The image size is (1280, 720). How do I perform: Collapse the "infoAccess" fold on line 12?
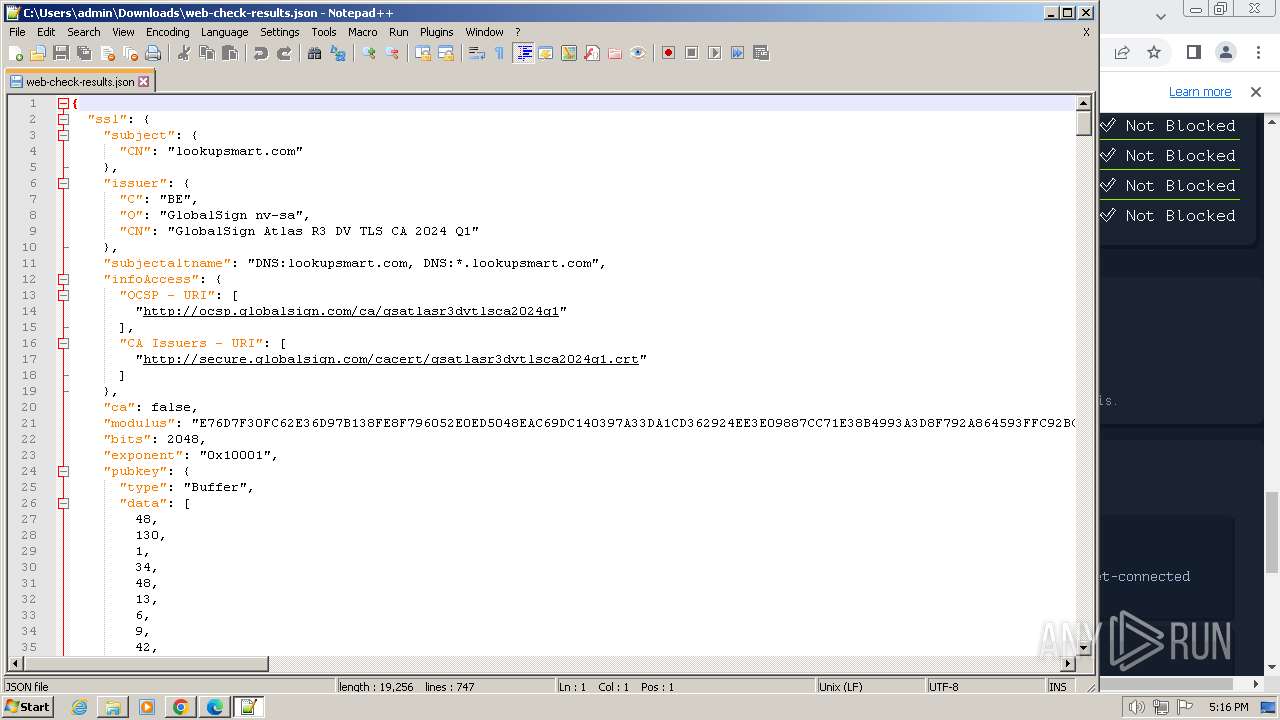tap(63, 279)
